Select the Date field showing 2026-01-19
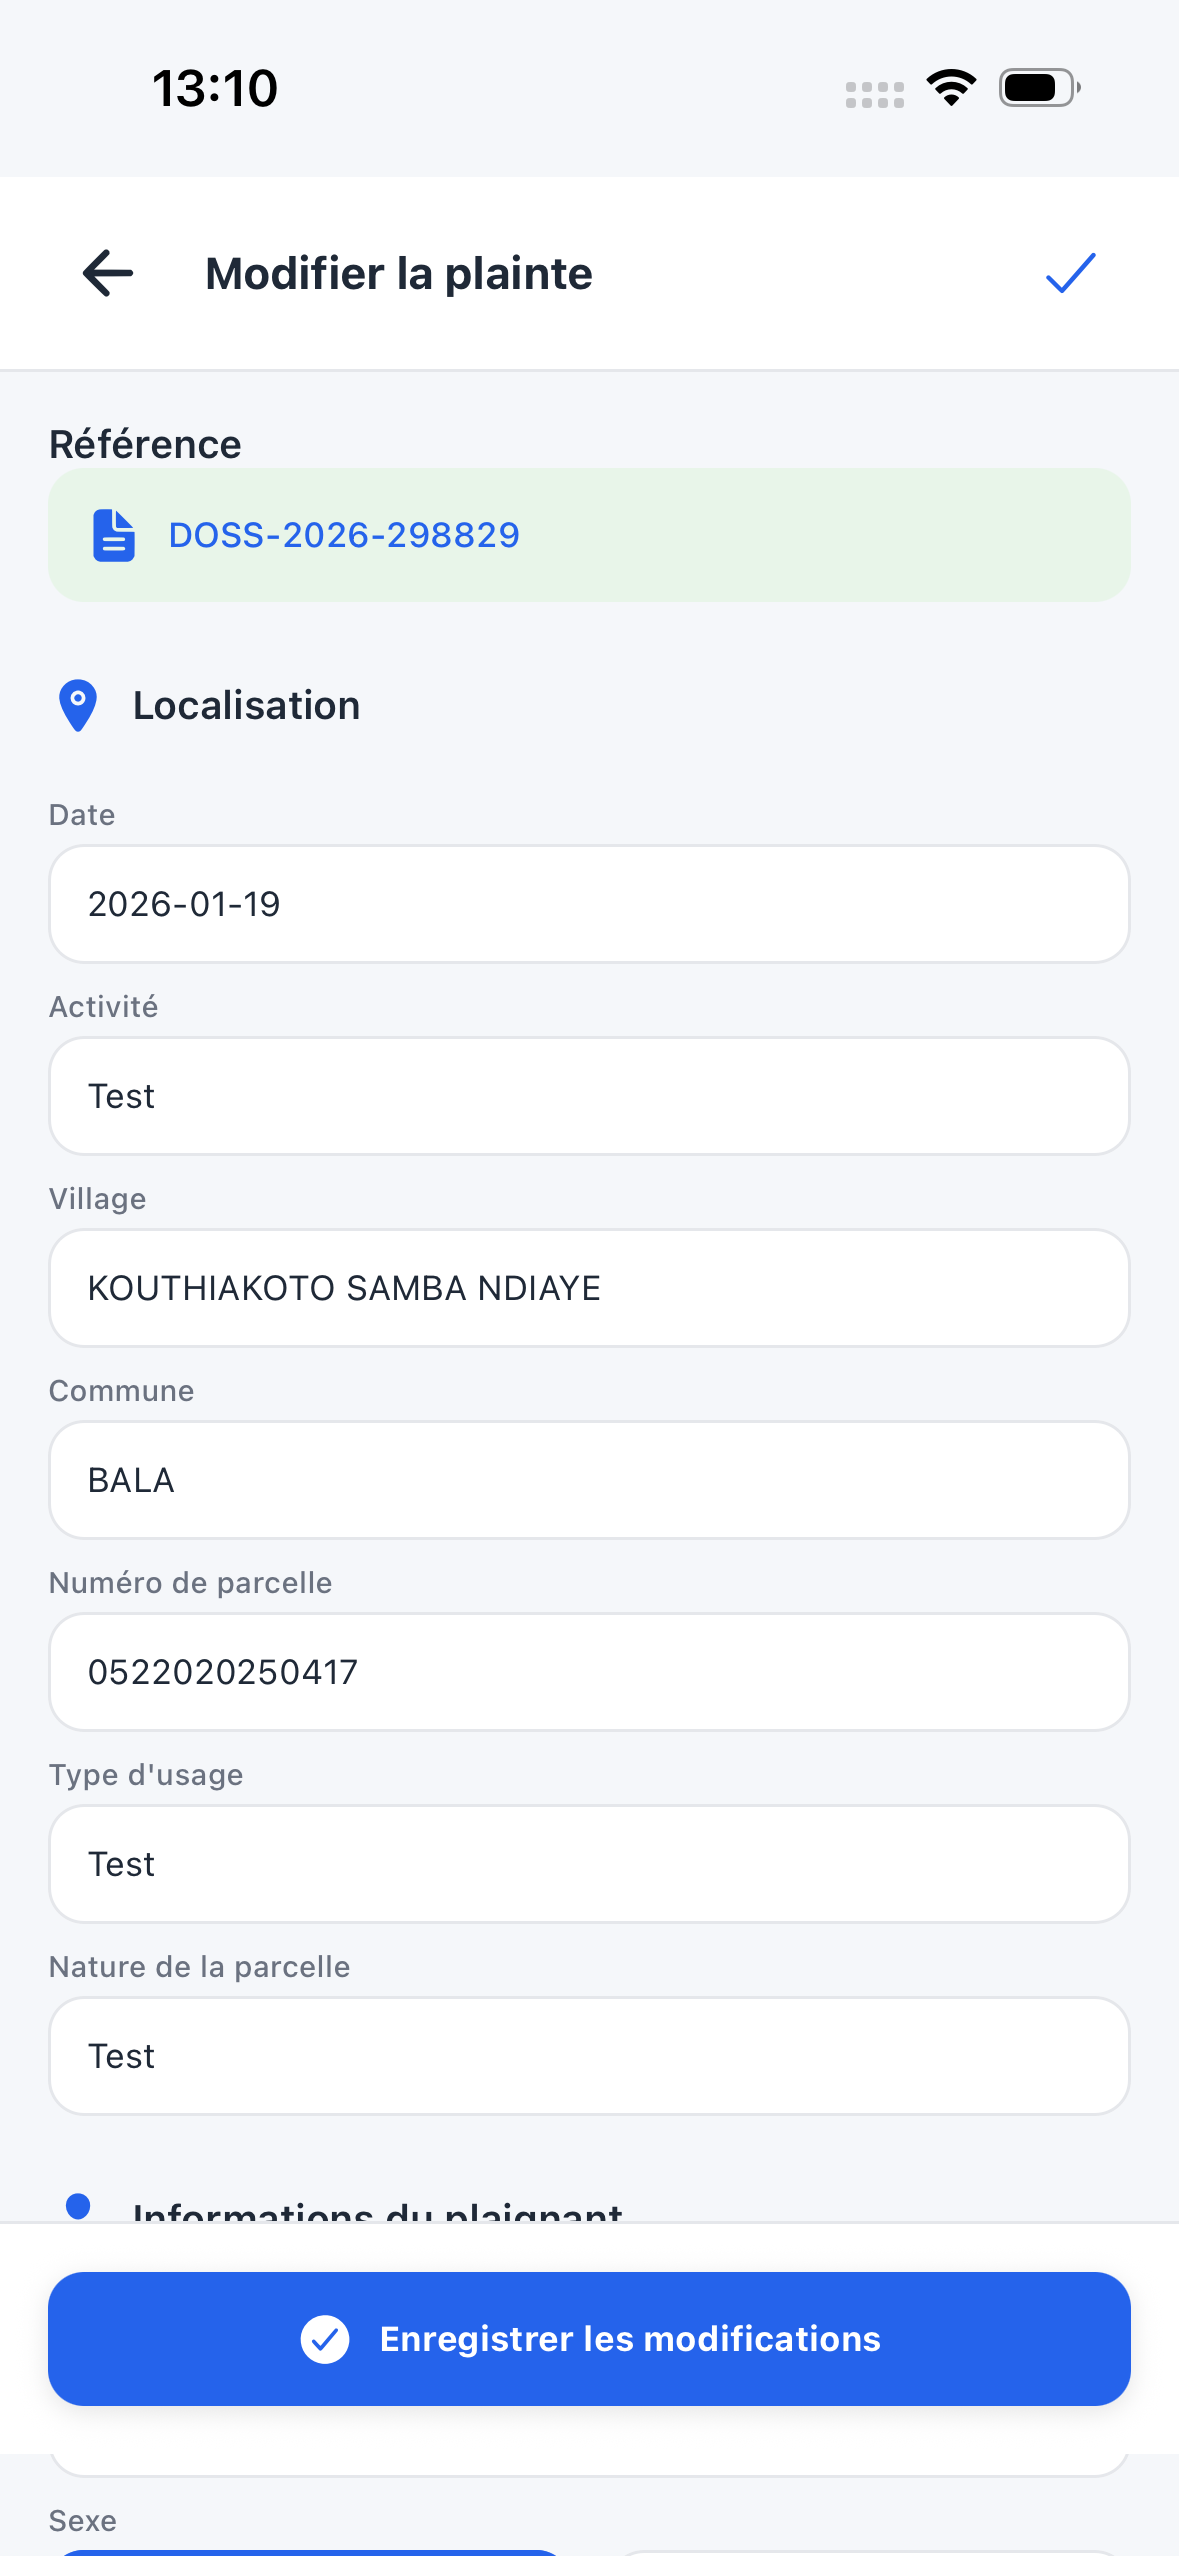The image size is (1179, 2556). point(589,904)
